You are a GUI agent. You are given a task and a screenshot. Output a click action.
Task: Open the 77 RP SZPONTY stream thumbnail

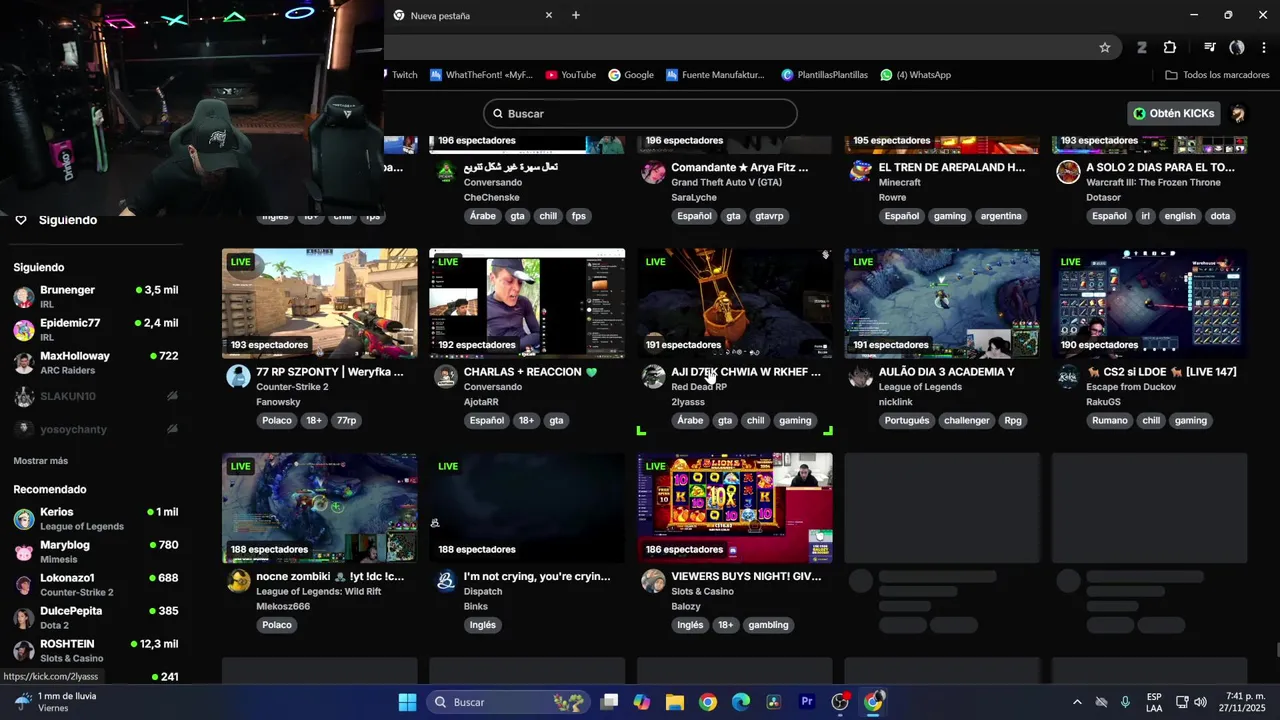click(x=320, y=303)
